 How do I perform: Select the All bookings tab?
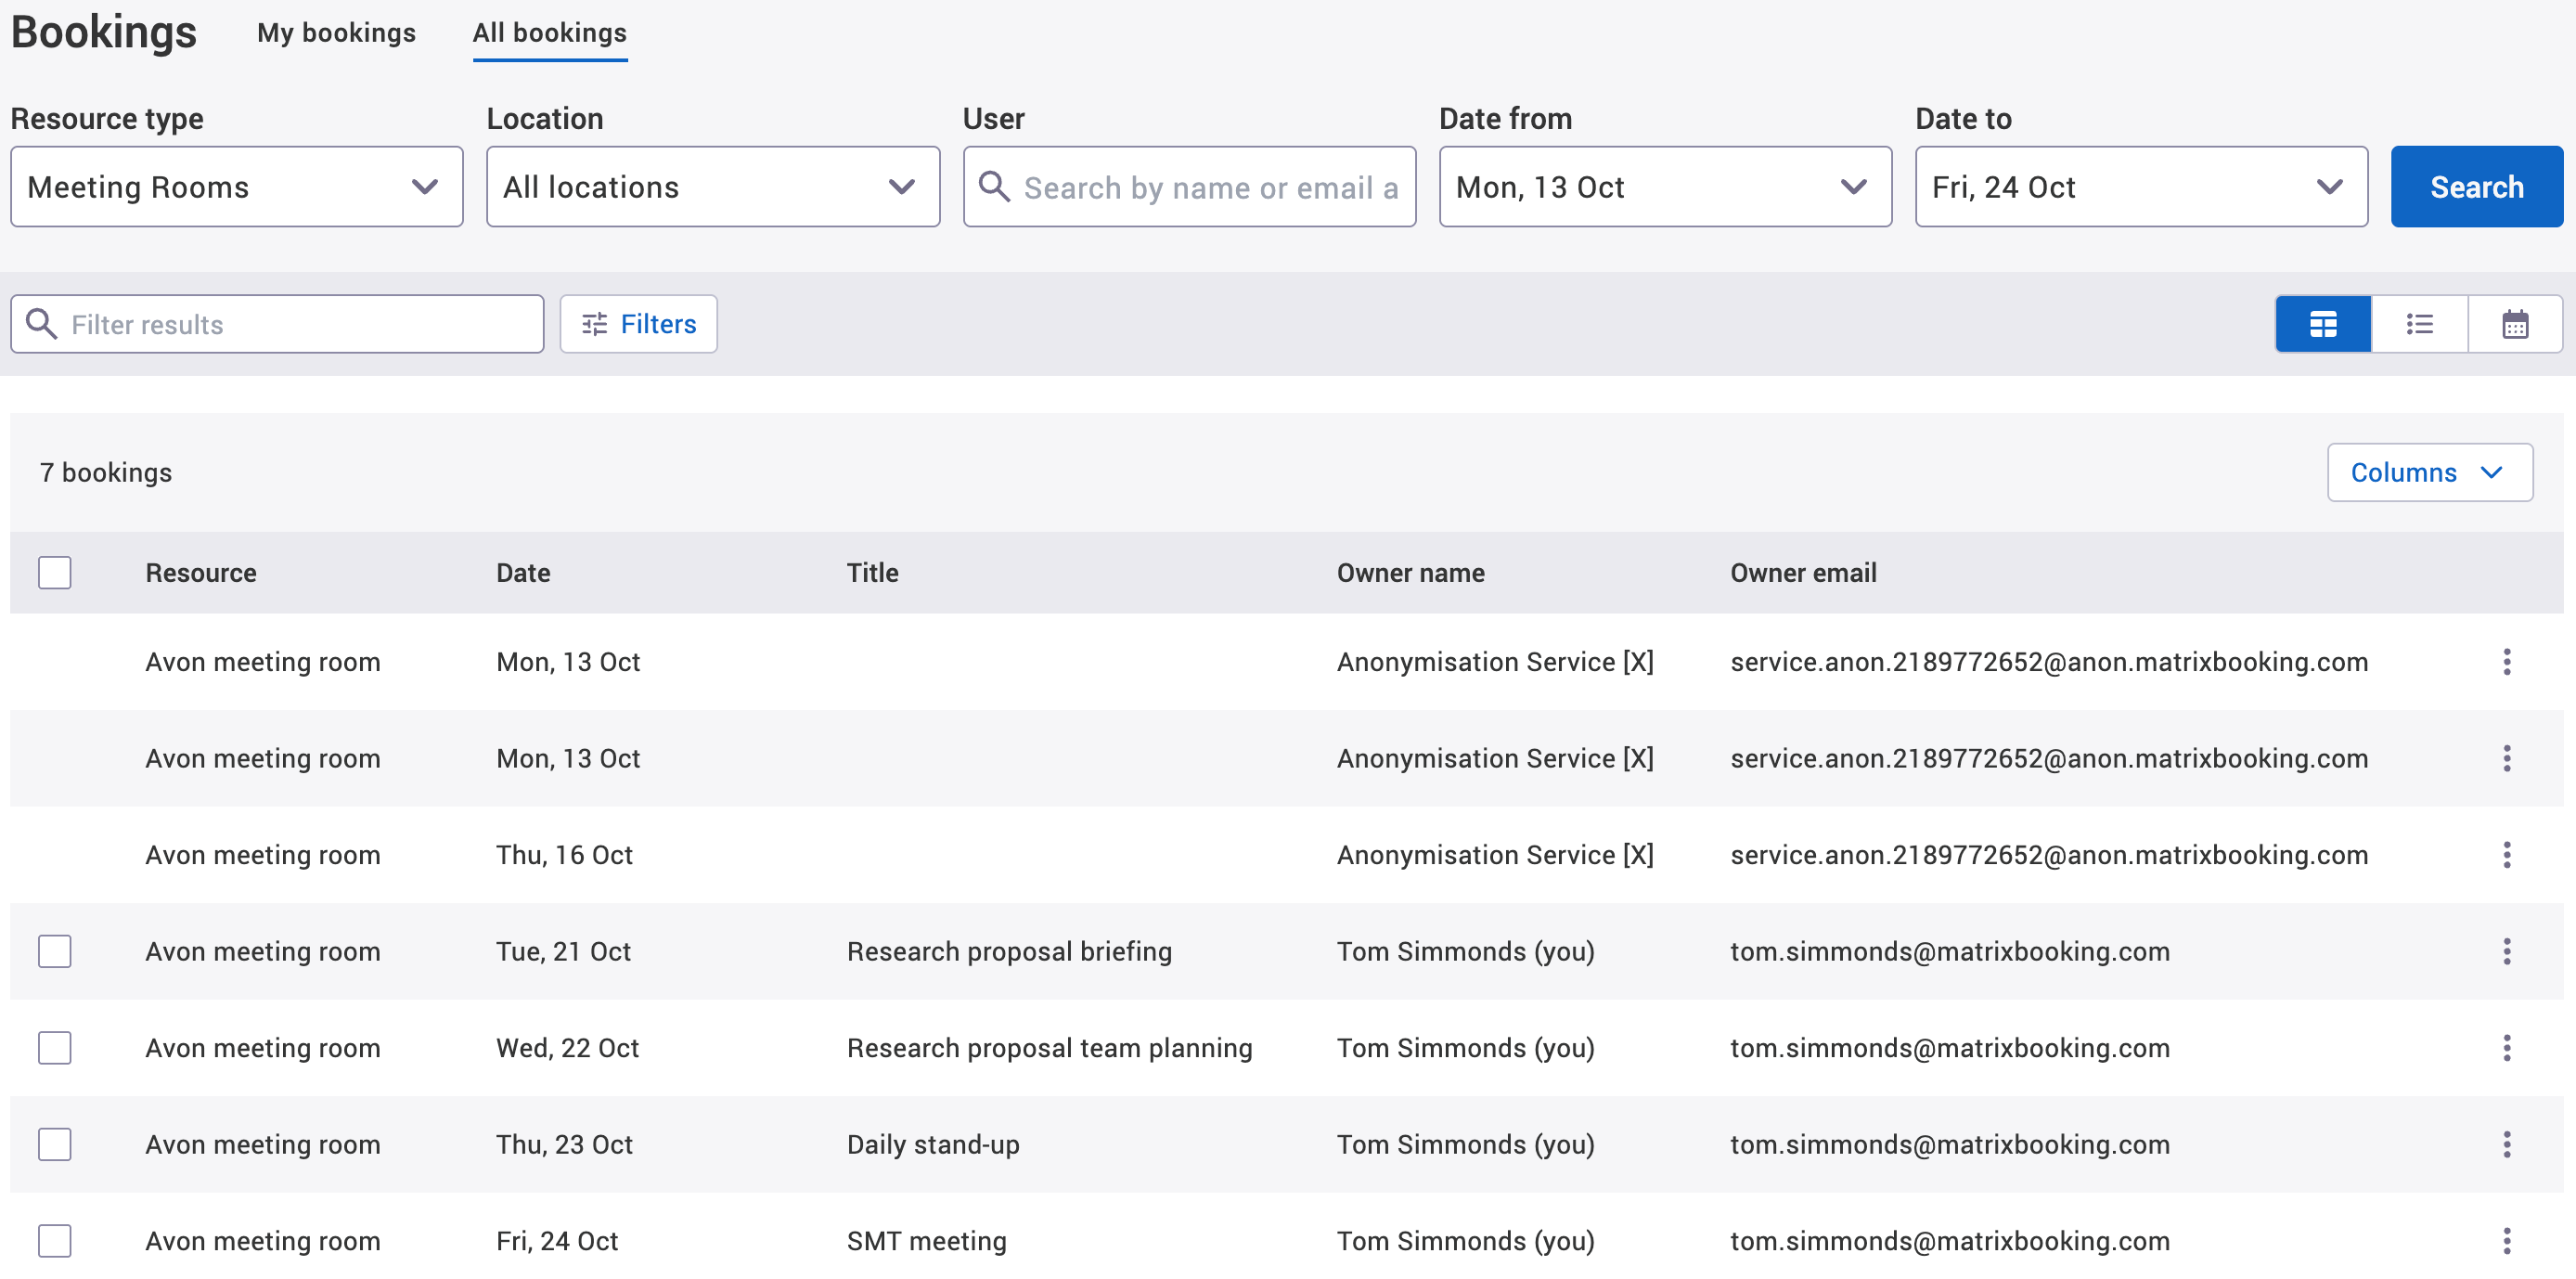(x=549, y=33)
